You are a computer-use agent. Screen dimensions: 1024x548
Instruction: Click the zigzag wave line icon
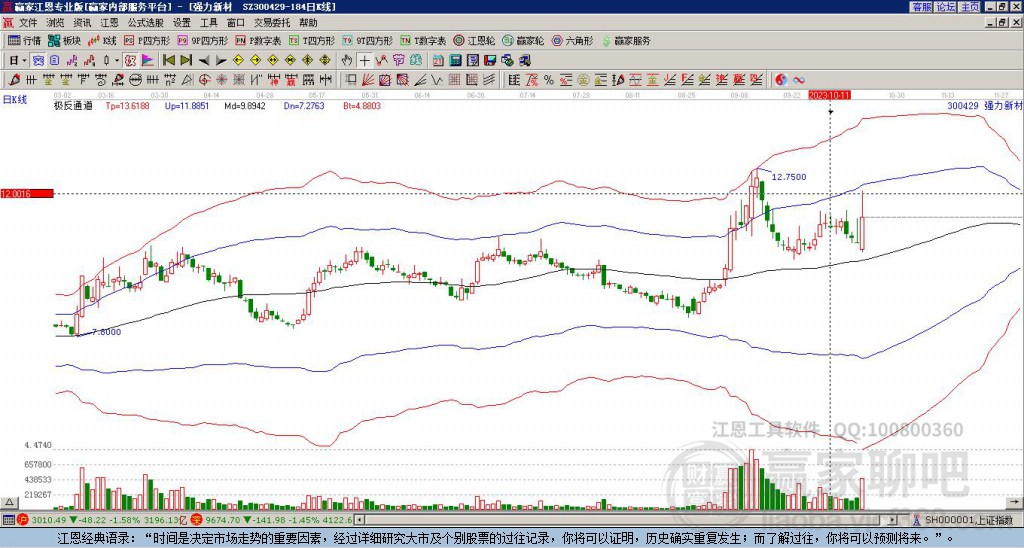436,80
